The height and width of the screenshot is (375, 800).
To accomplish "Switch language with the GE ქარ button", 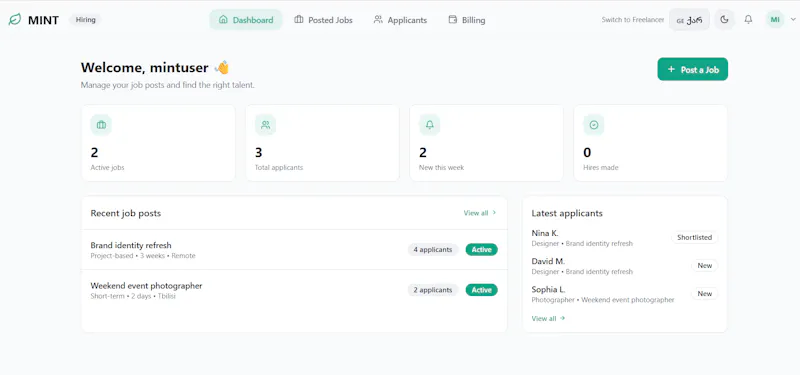I will (689, 20).
